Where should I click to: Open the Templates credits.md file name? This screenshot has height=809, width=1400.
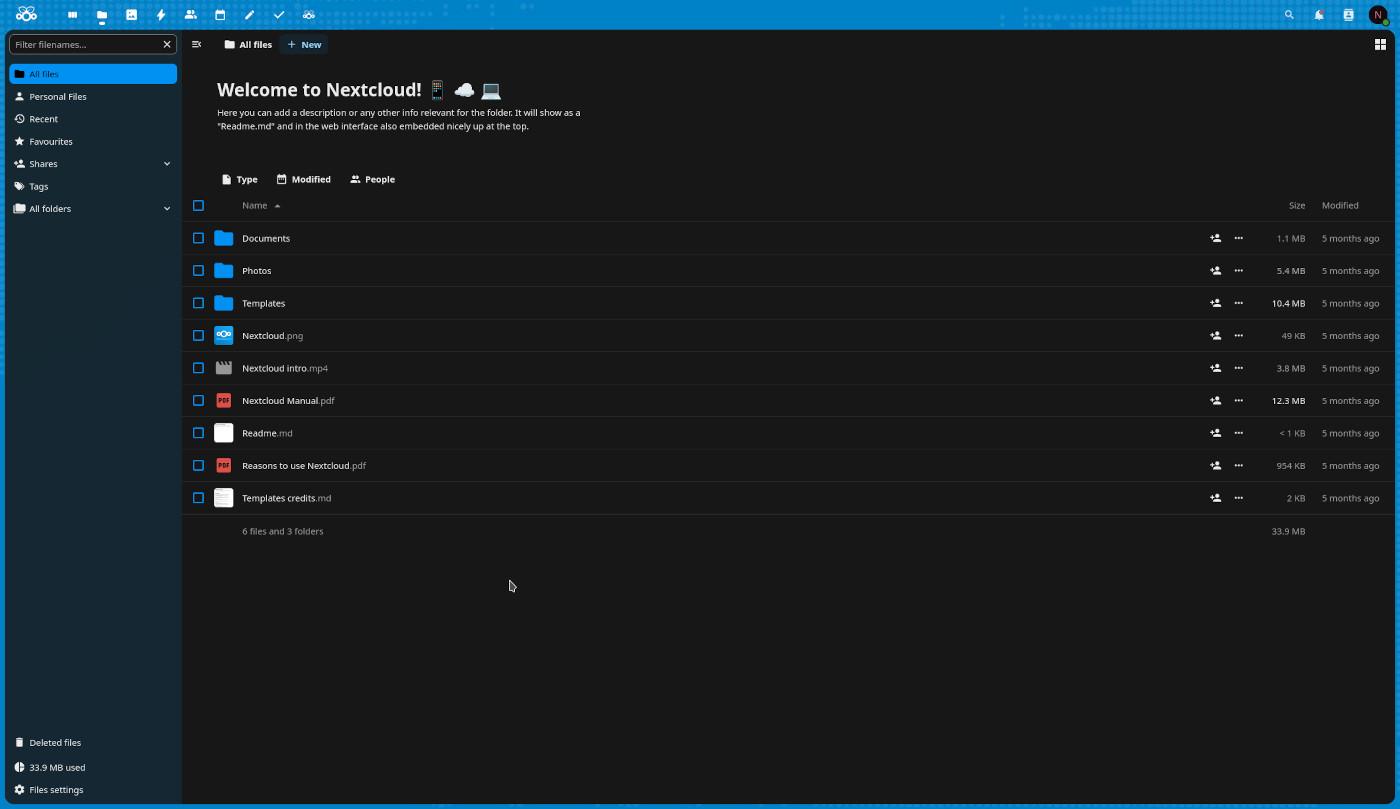click(x=286, y=498)
